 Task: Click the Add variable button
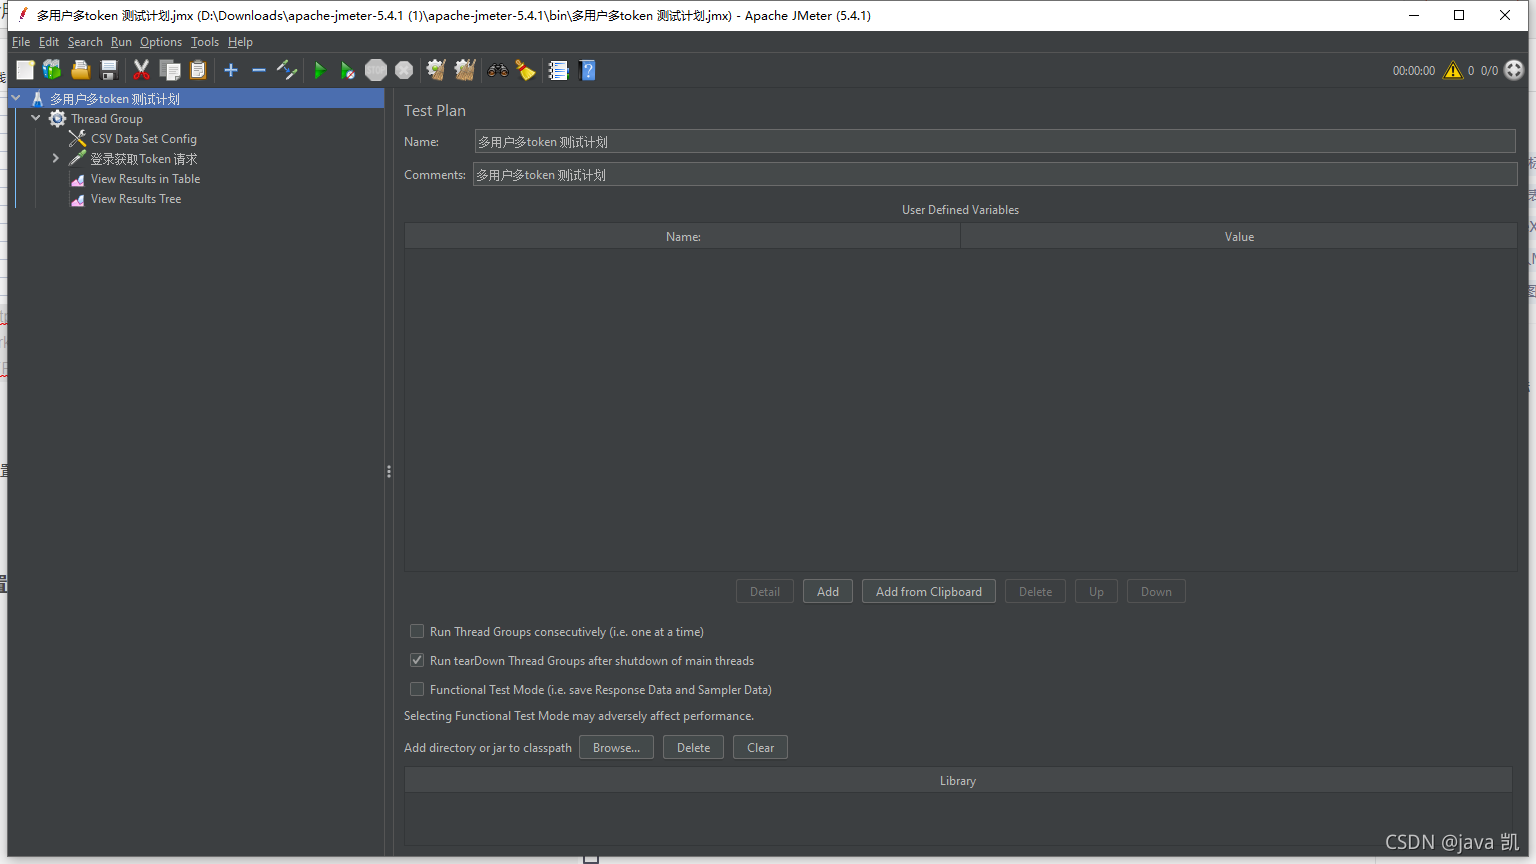pyautogui.click(x=828, y=591)
